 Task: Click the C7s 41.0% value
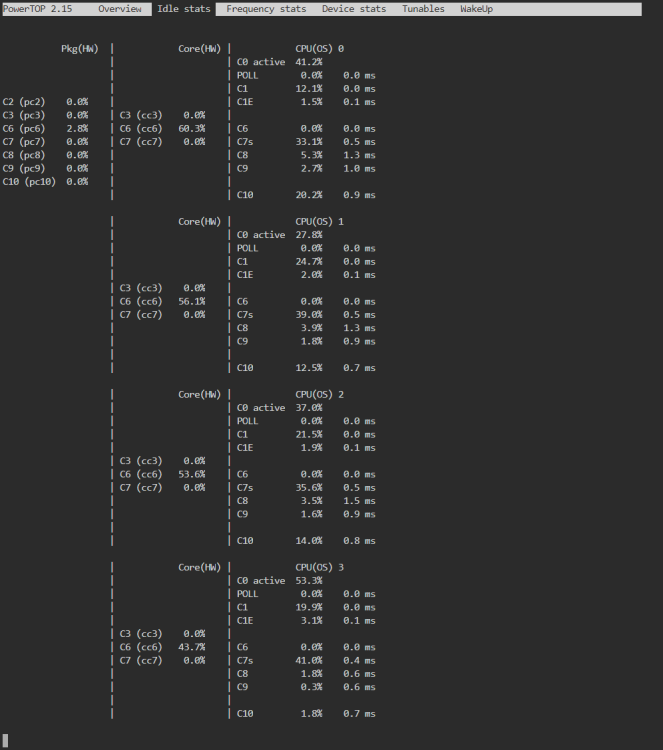pos(309,661)
